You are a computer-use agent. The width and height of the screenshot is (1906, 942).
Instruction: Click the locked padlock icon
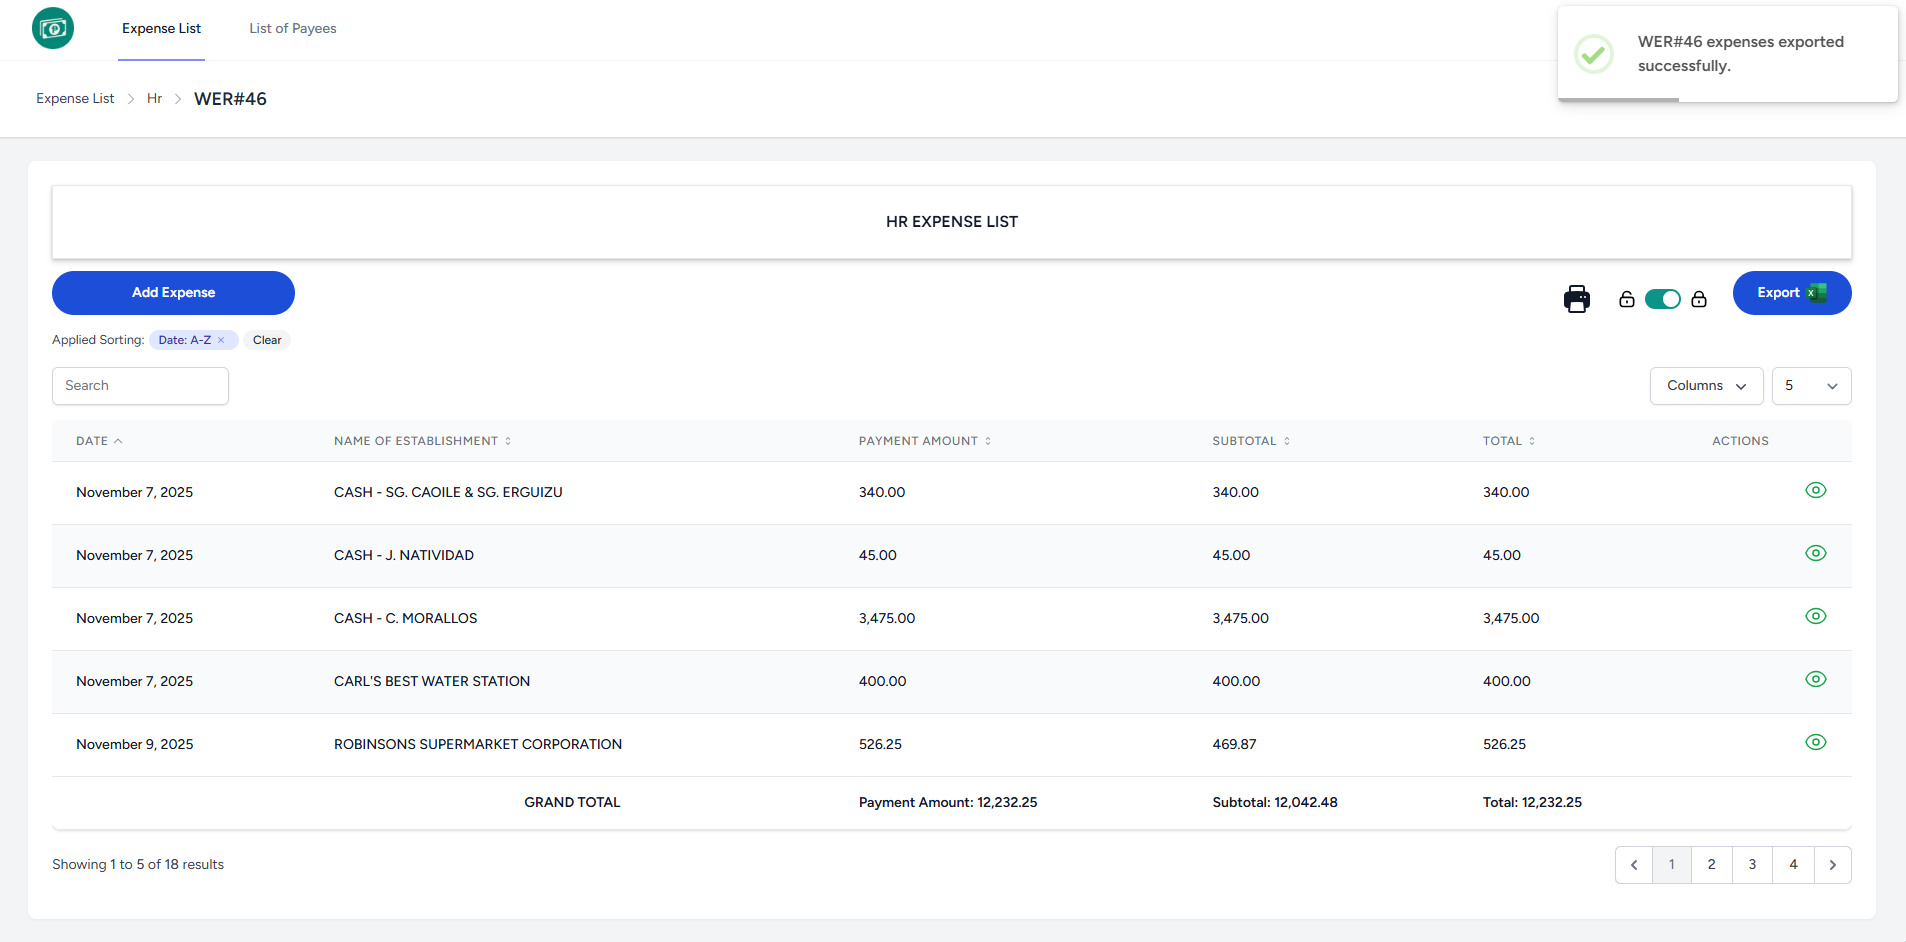pyautogui.click(x=1699, y=299)
